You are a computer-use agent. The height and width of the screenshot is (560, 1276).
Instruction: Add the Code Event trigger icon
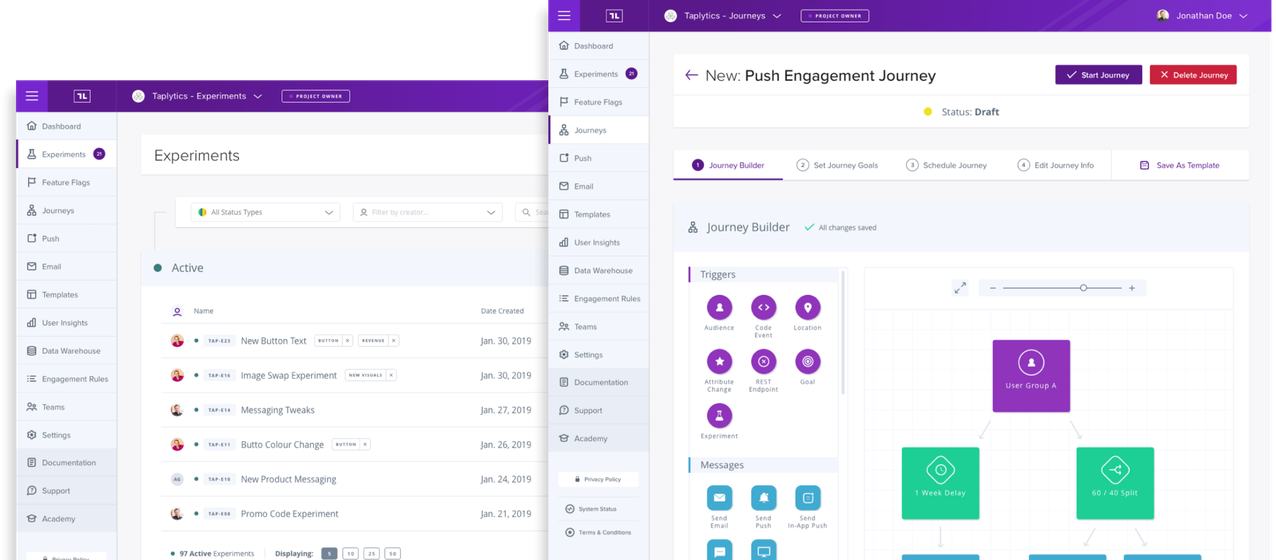pyautogui.click(x=763, y=308)
